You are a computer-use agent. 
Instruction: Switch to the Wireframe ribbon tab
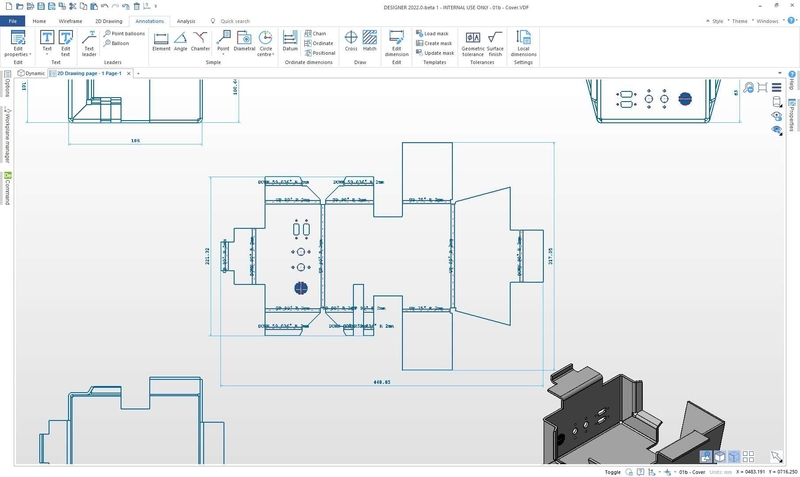pyautogui.click(x=70, y=20)
